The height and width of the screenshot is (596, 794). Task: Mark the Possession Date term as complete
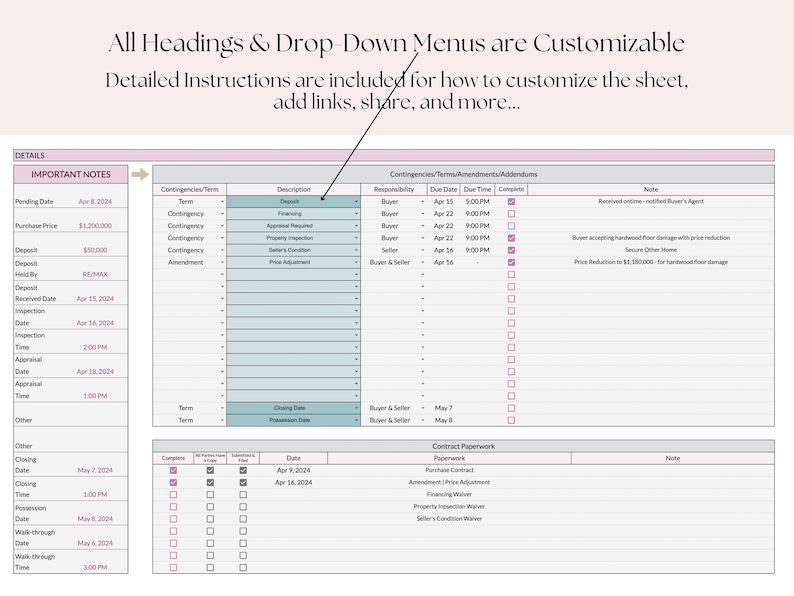[511, 420]
